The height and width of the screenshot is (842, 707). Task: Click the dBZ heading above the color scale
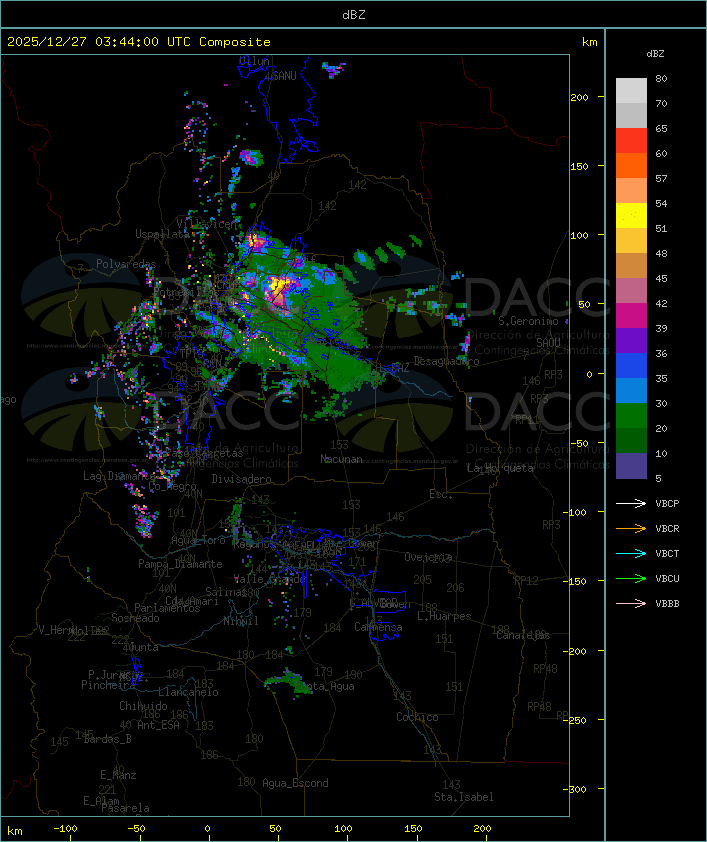[655, 54]
